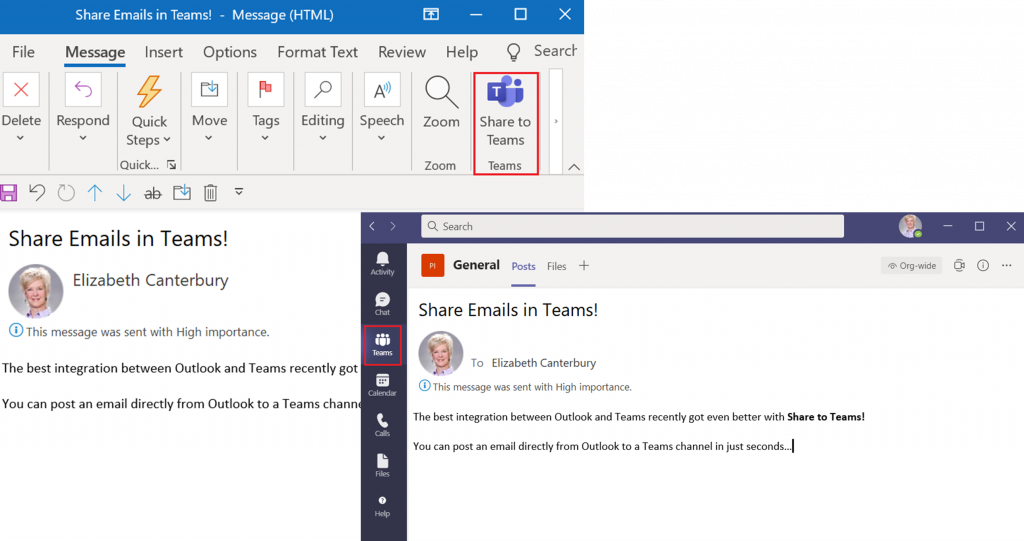
Task: Open Calls in Teams sidebar
Action: (383, 425)
